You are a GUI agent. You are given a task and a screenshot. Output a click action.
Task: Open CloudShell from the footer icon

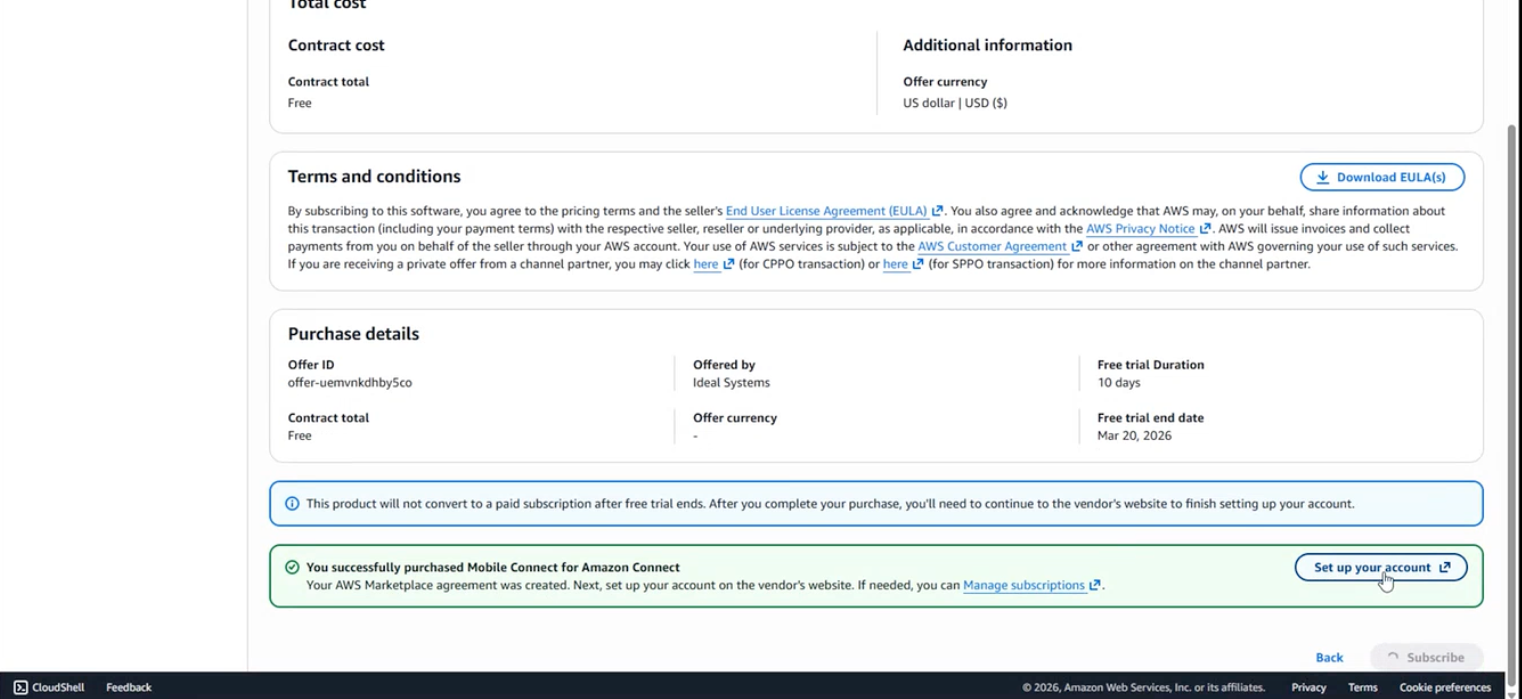point(20,687)
